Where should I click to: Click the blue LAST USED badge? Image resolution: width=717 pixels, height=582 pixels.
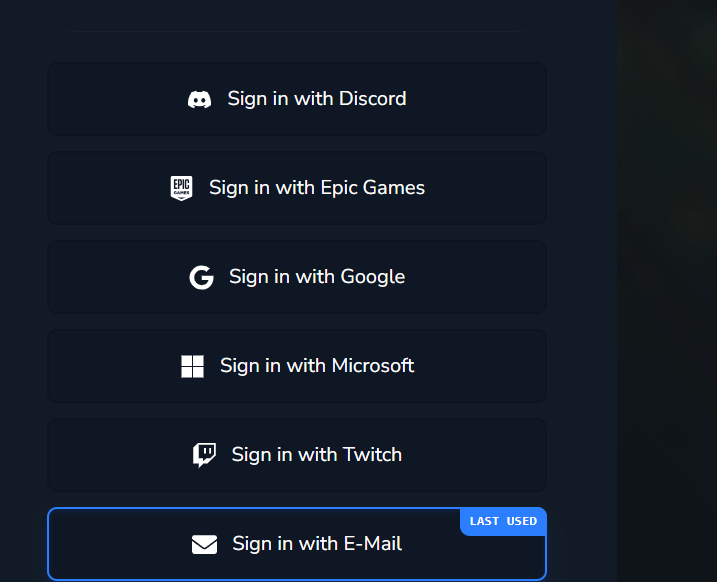503,521
